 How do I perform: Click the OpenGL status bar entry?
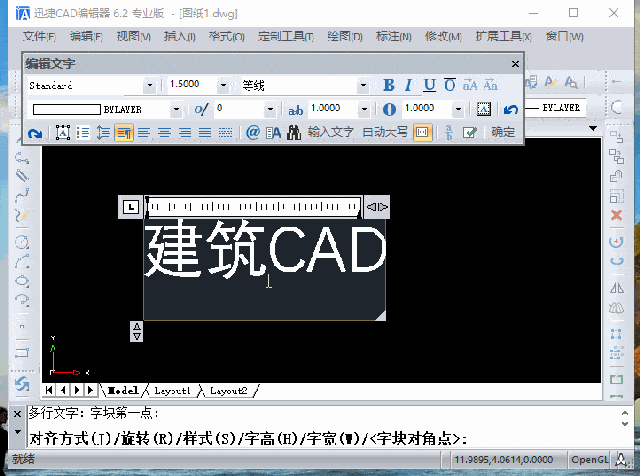(589, 460)
